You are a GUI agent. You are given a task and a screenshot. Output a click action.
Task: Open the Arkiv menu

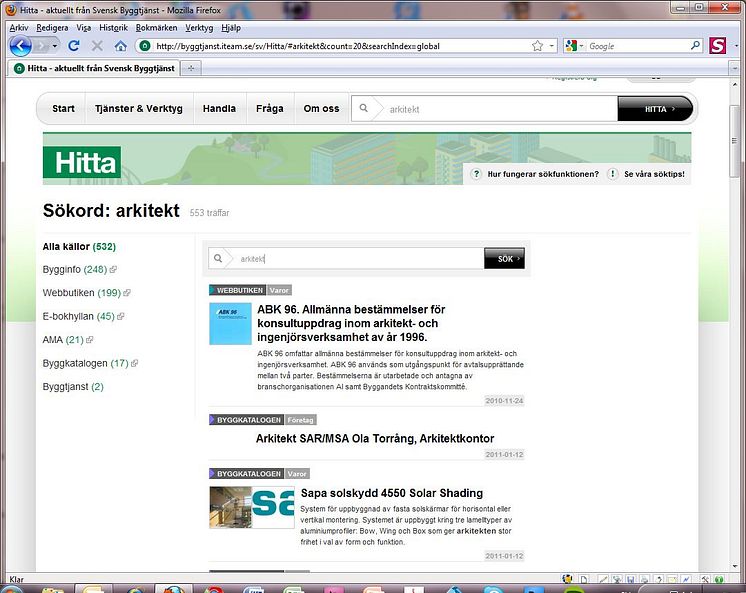(19, 28)
